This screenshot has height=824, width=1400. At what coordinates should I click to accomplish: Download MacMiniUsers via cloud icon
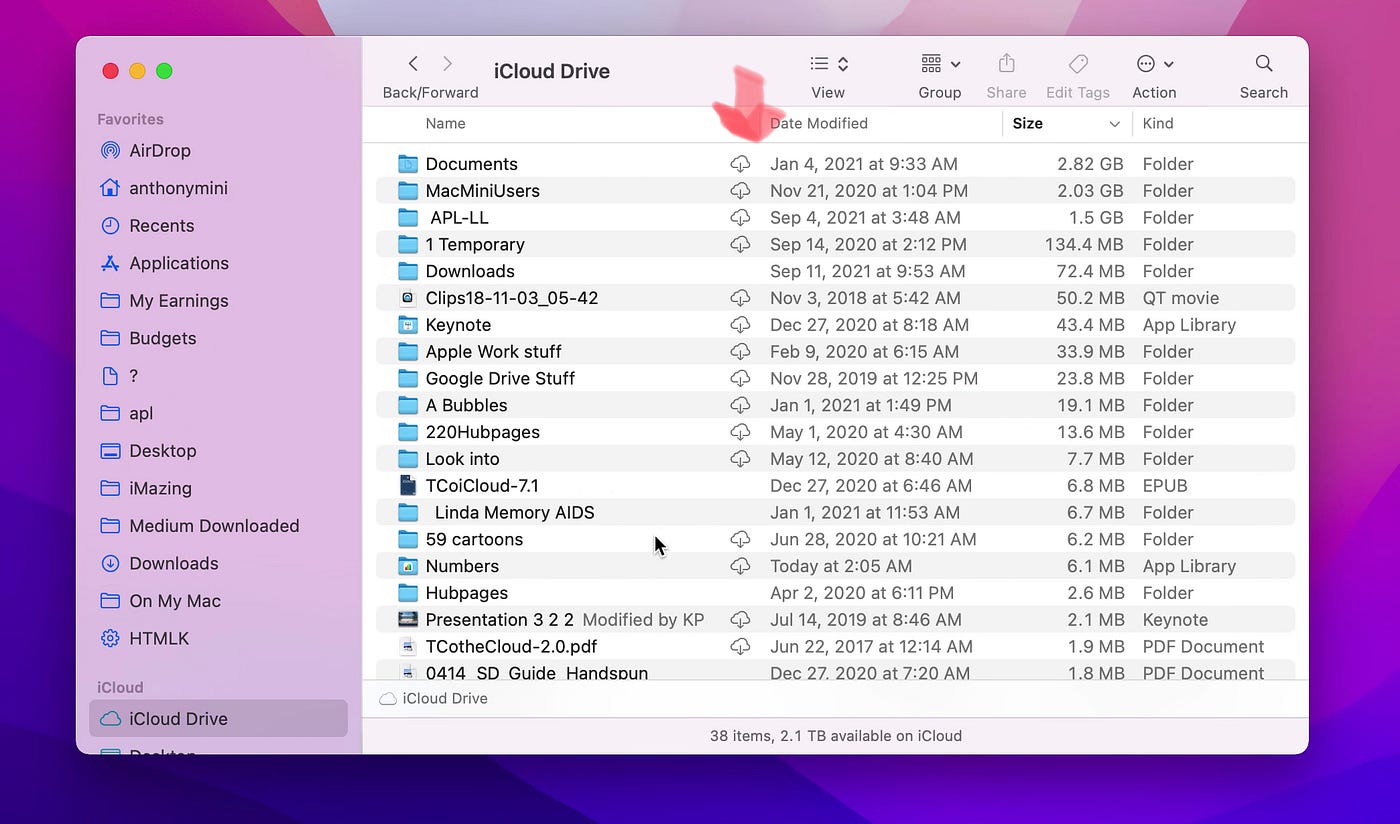tap(740, 191)
